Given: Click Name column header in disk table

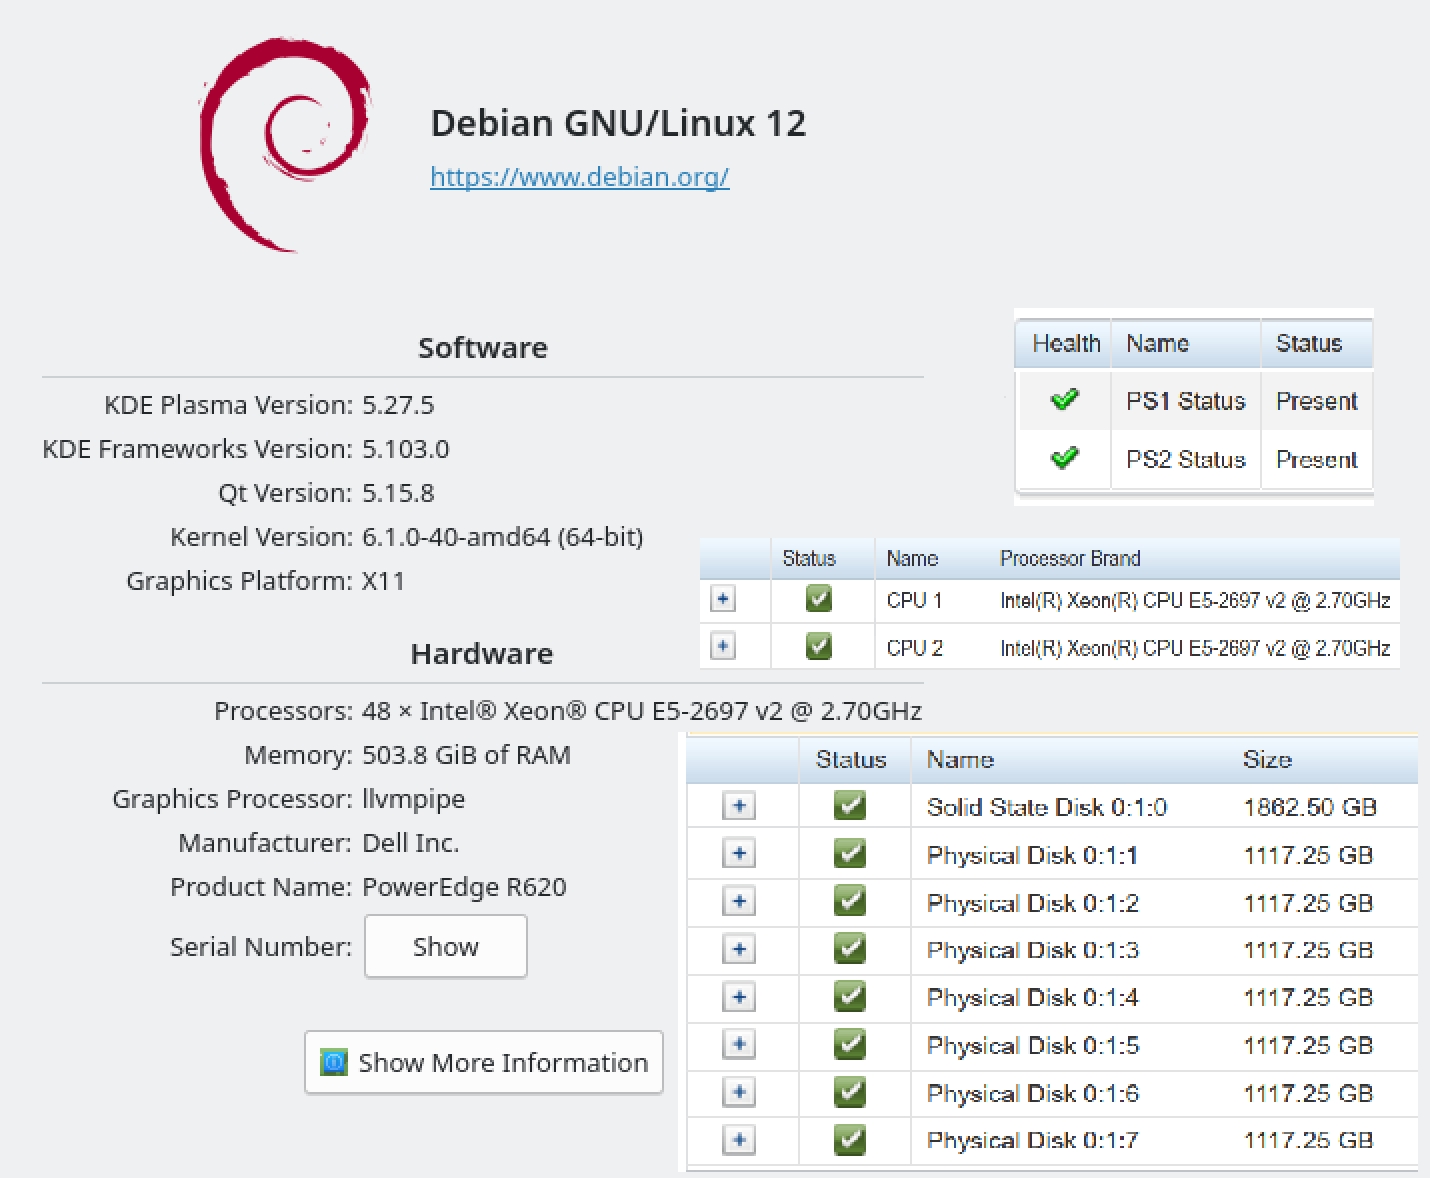Looking at the screenshot, I should point(960,760).
